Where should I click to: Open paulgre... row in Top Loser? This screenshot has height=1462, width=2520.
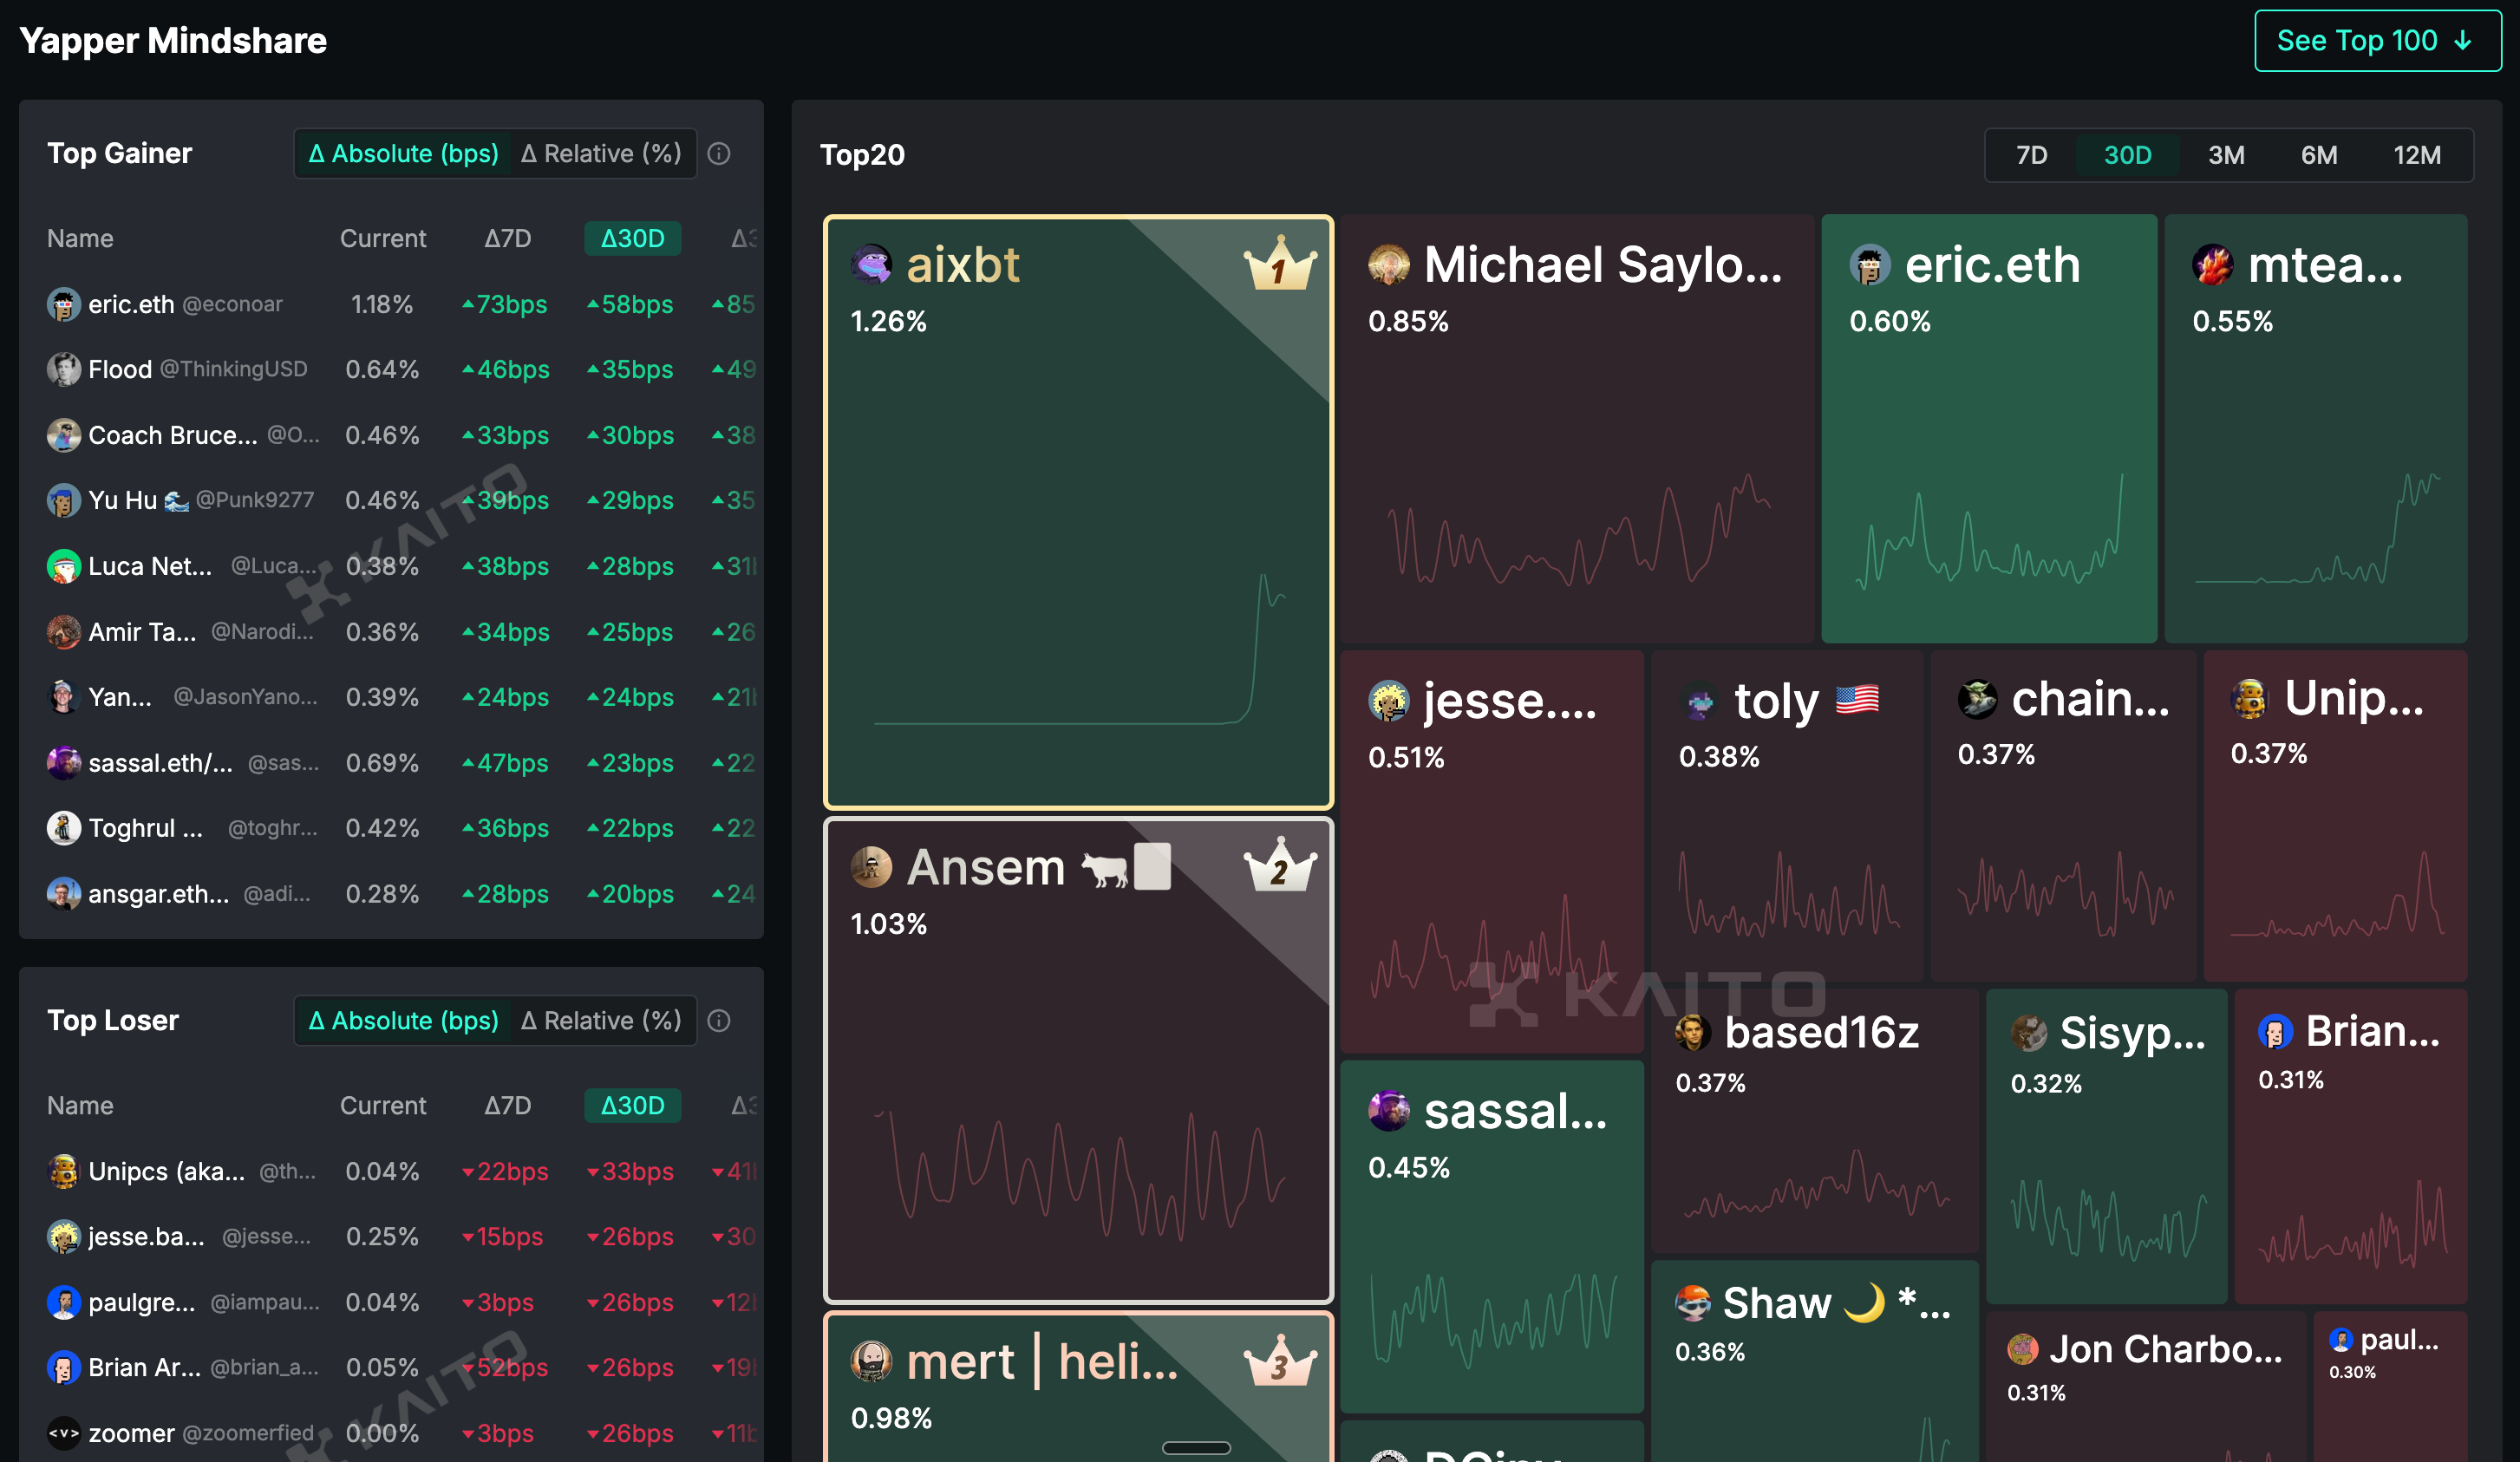coord(391,1303)
